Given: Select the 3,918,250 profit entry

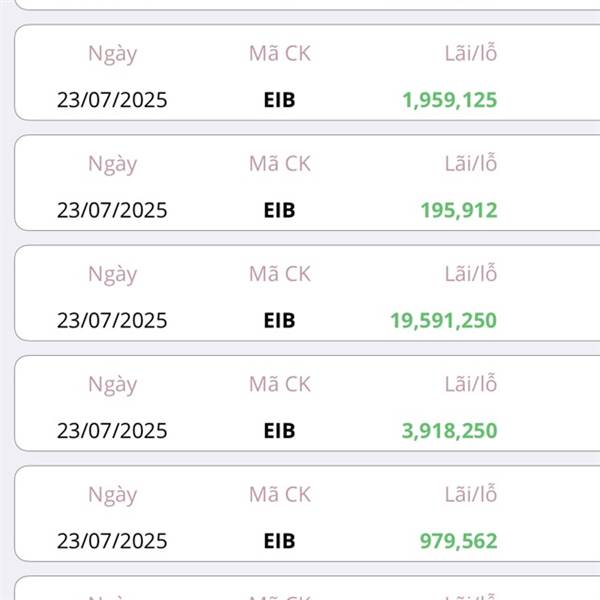Looking at the screenshot, I should point(449,431).
